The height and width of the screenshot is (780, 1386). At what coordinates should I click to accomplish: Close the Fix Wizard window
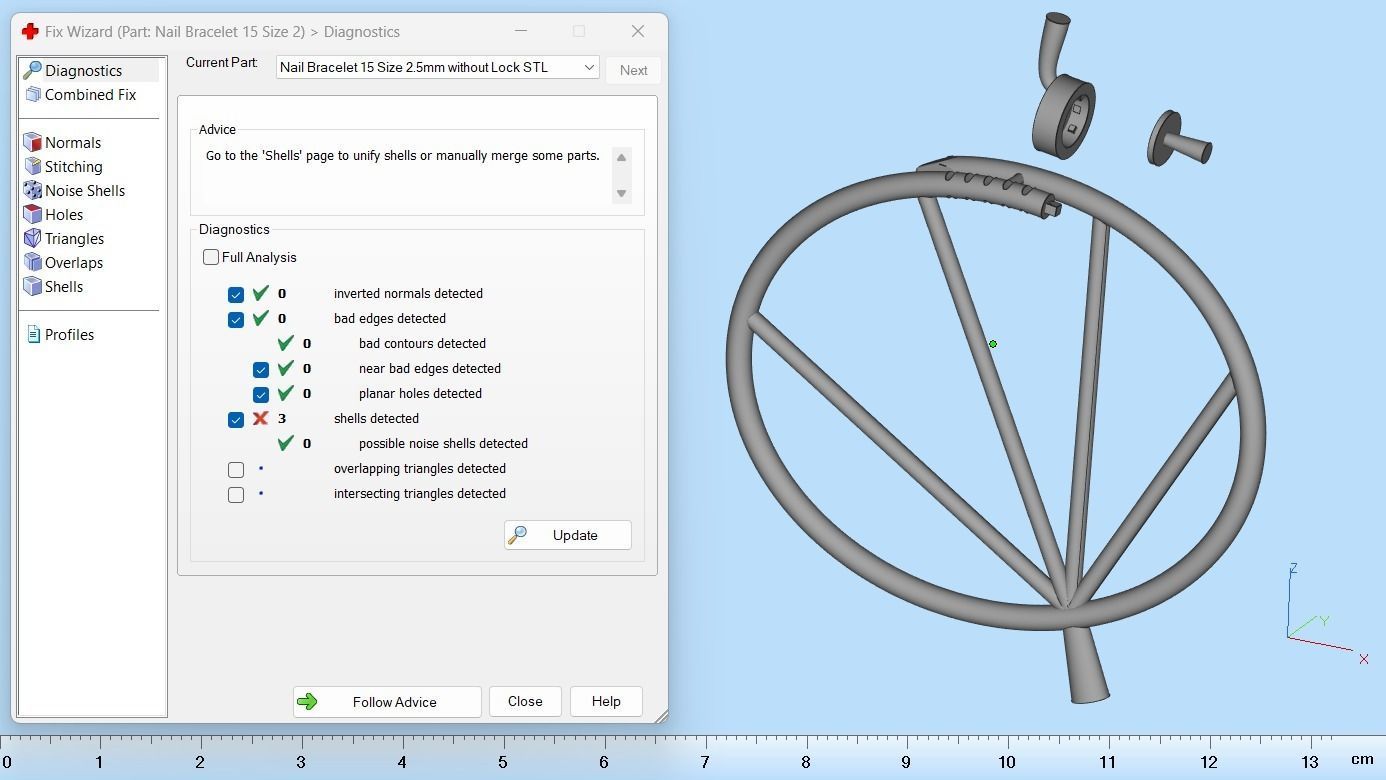coord(638,31)
